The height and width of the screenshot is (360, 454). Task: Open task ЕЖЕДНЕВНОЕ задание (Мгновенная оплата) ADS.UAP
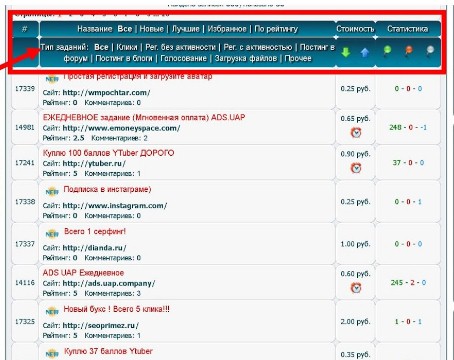coord(144,117)
